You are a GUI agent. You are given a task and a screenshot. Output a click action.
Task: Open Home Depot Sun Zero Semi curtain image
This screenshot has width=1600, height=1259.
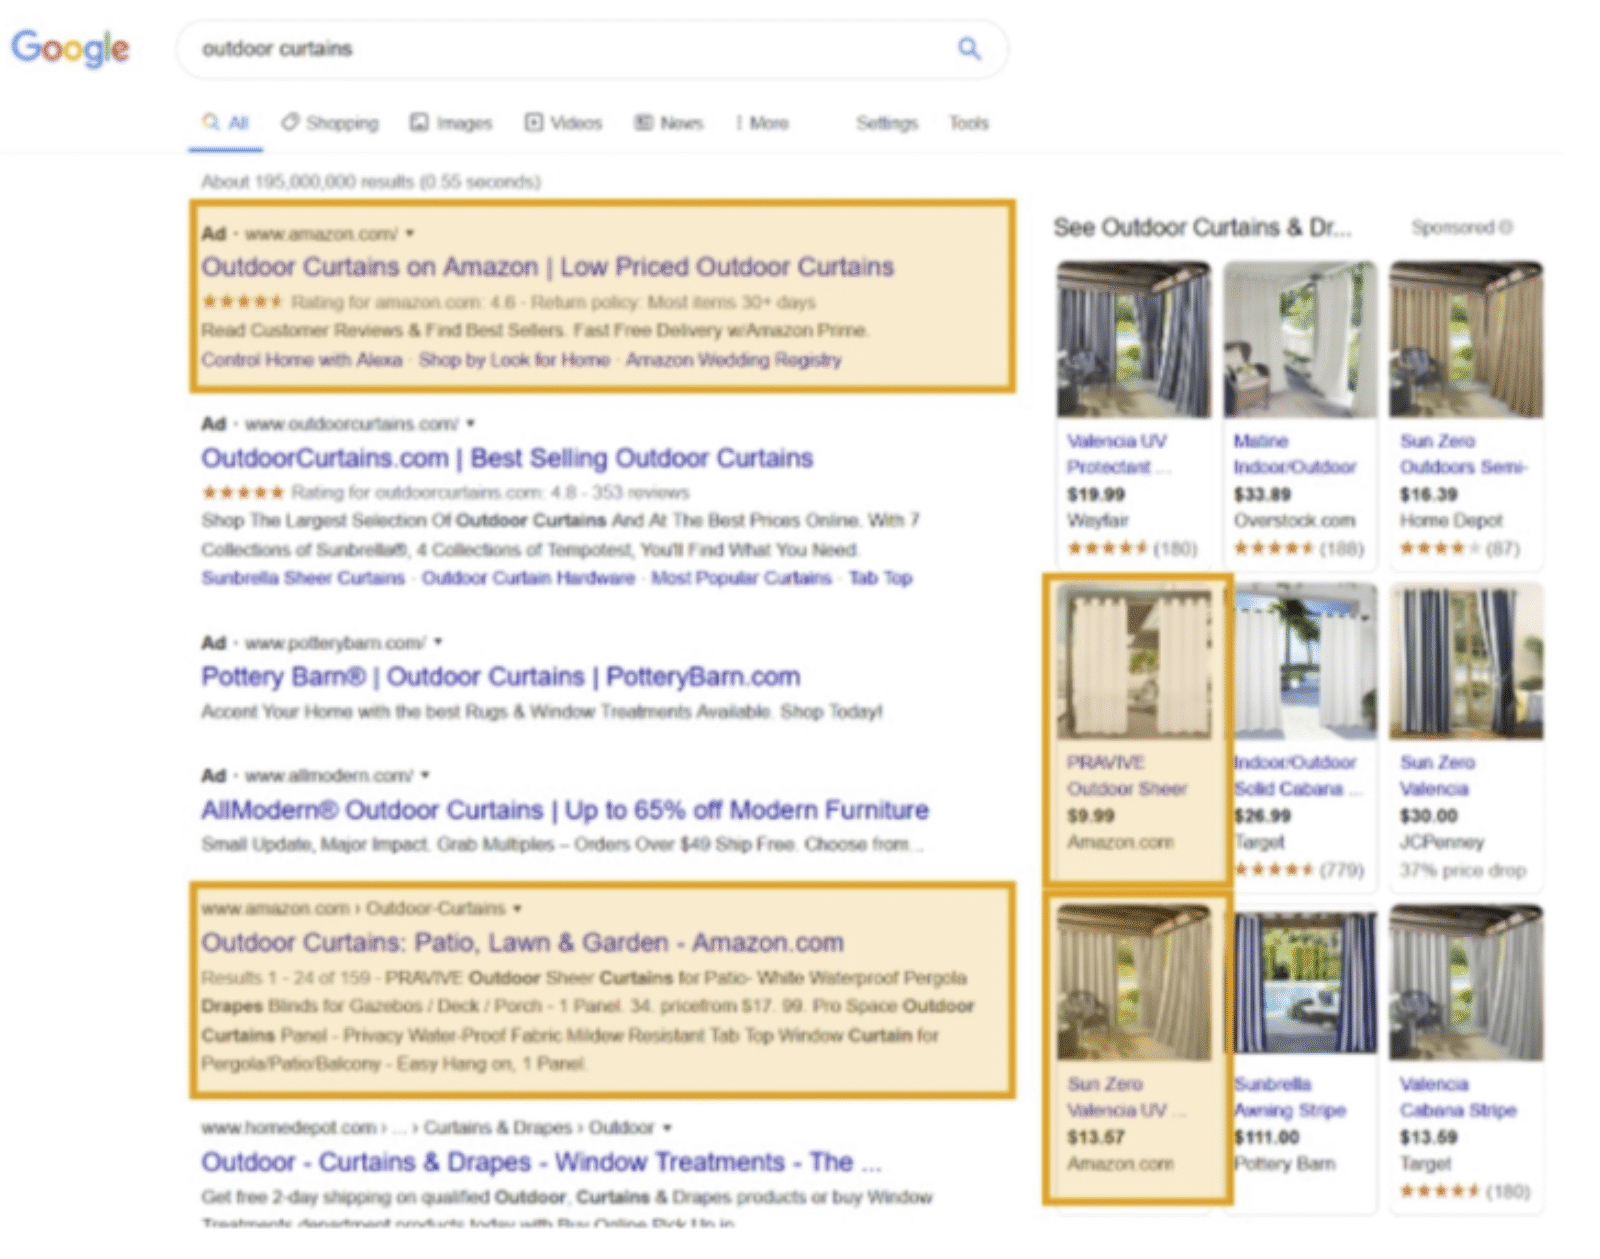pyautogui.click(x=1466, y=340)
